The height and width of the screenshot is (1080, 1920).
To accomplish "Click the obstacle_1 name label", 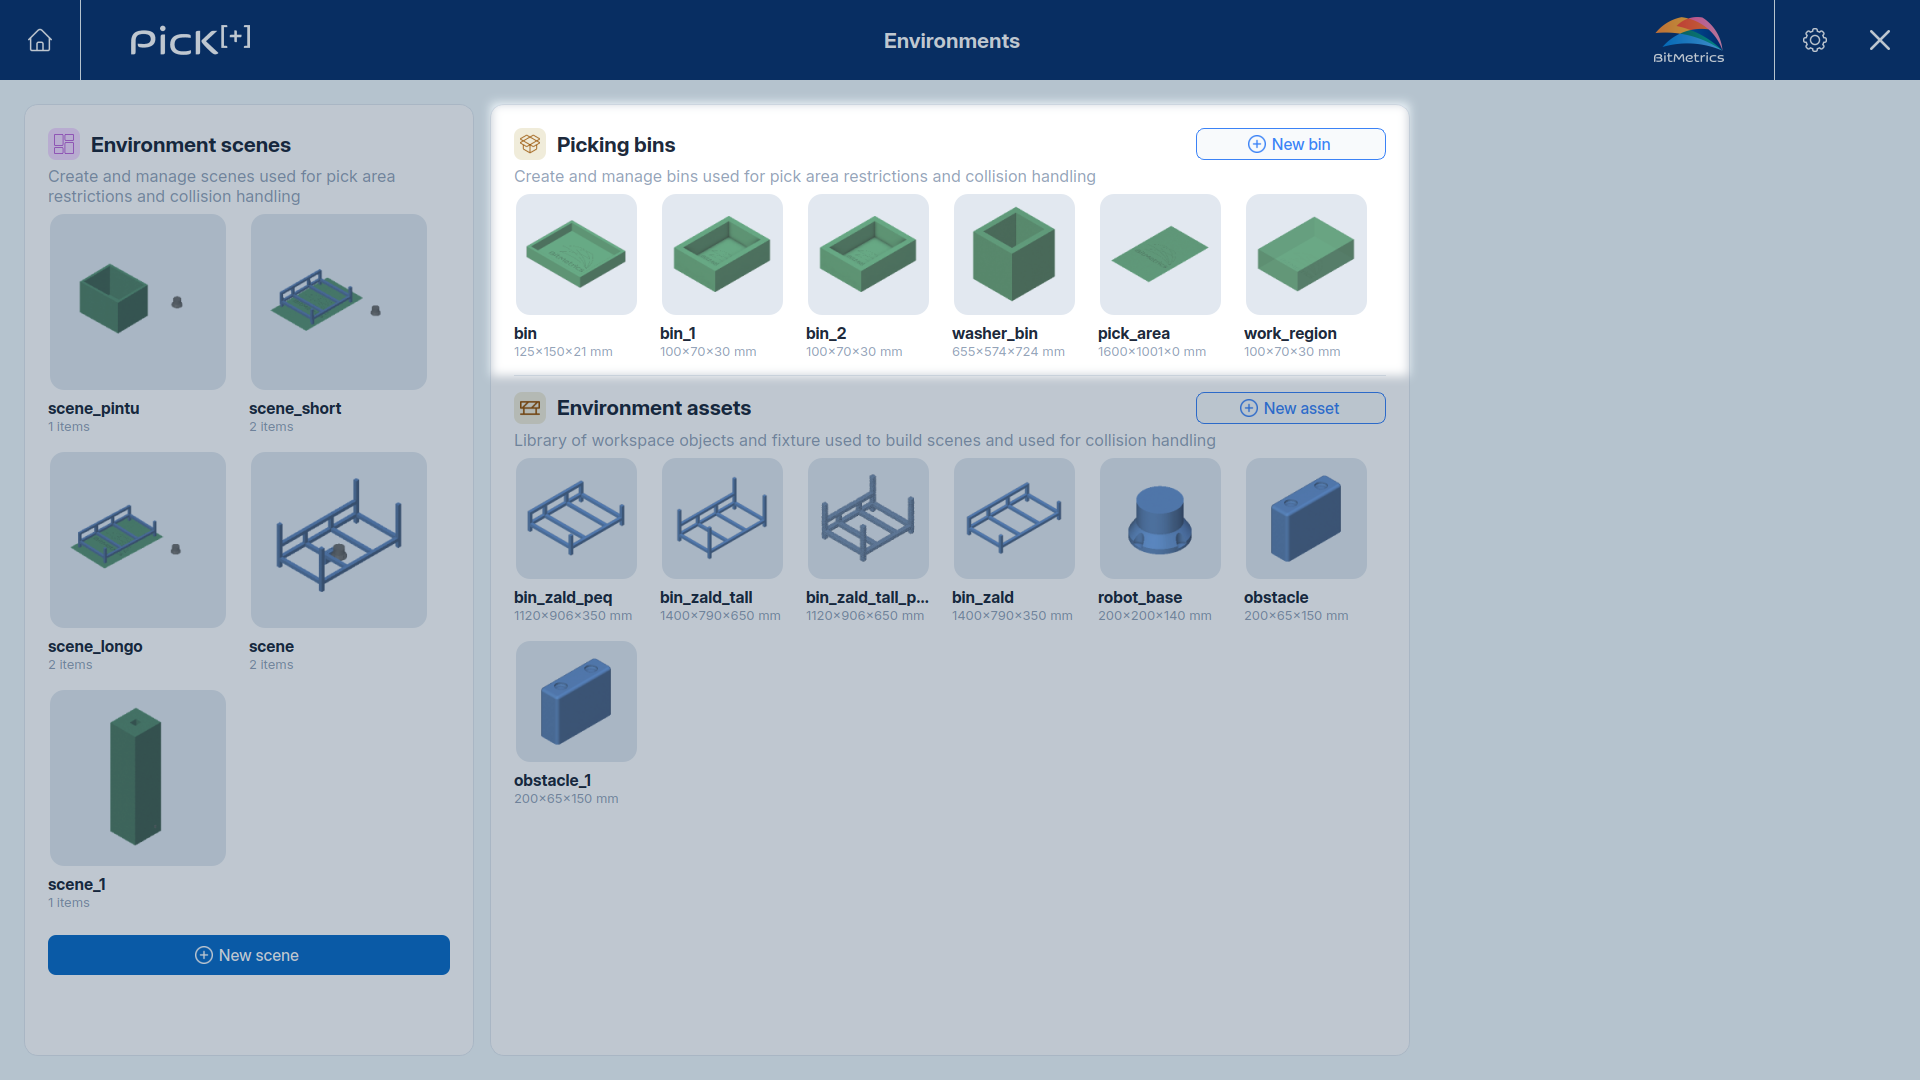I will (x=553, y=780).
